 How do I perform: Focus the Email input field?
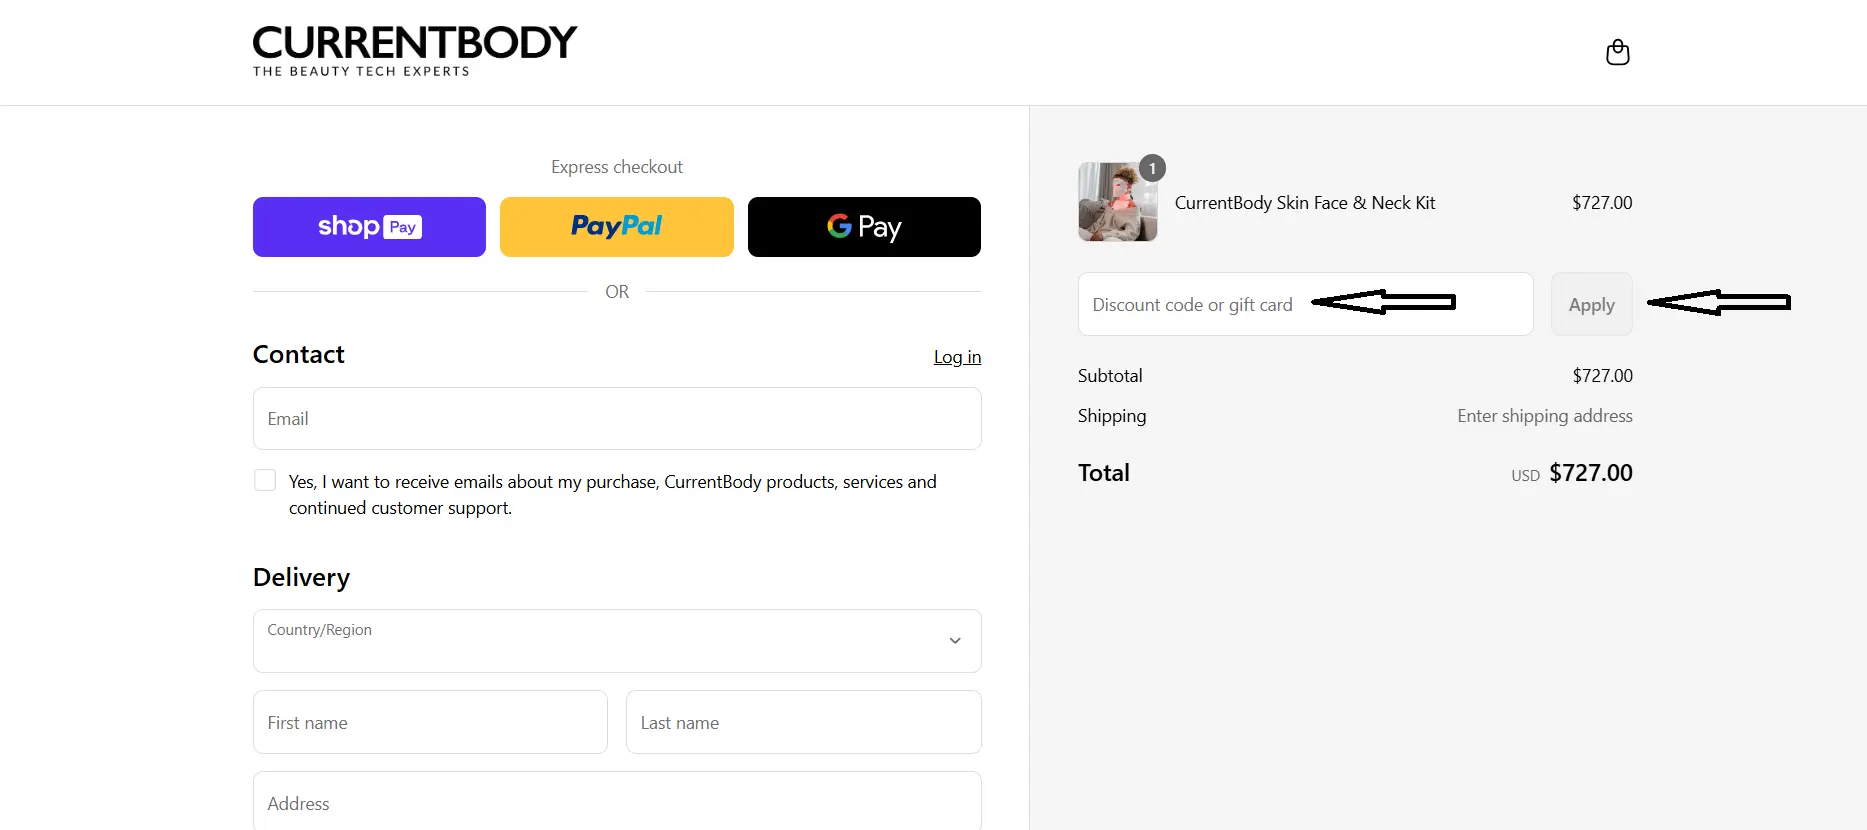click(617, 419)
